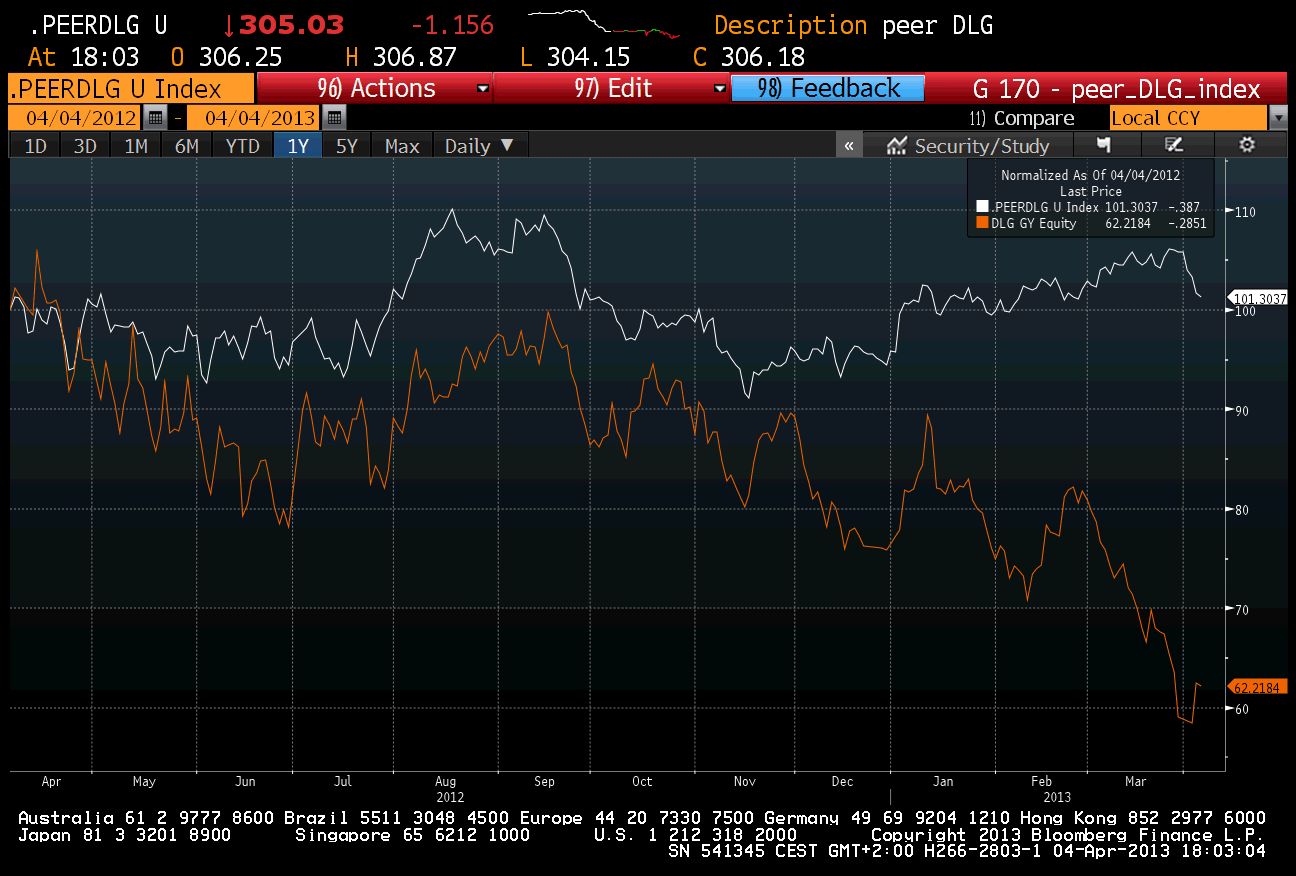Select the Max range tab

(402, 146)
